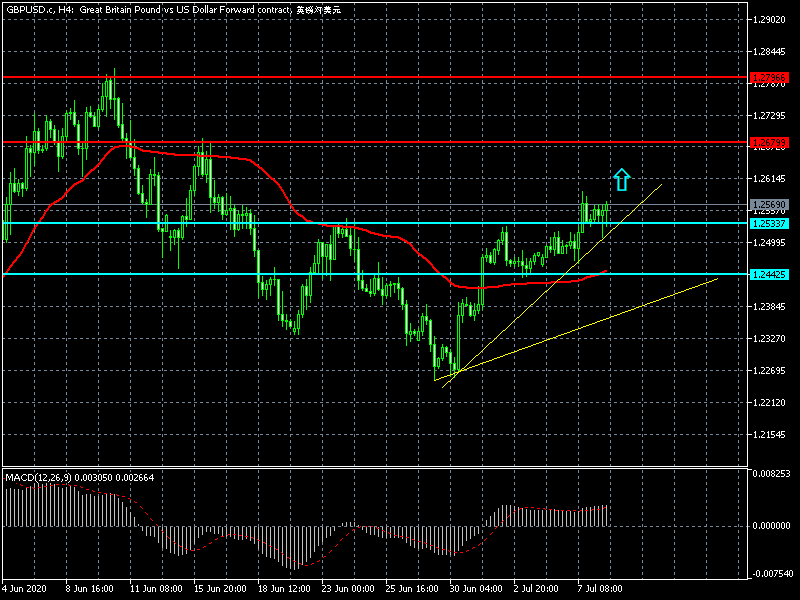Click the 1.23845 price scale label
Screen dimensions: 800x600
coord(769,306)
